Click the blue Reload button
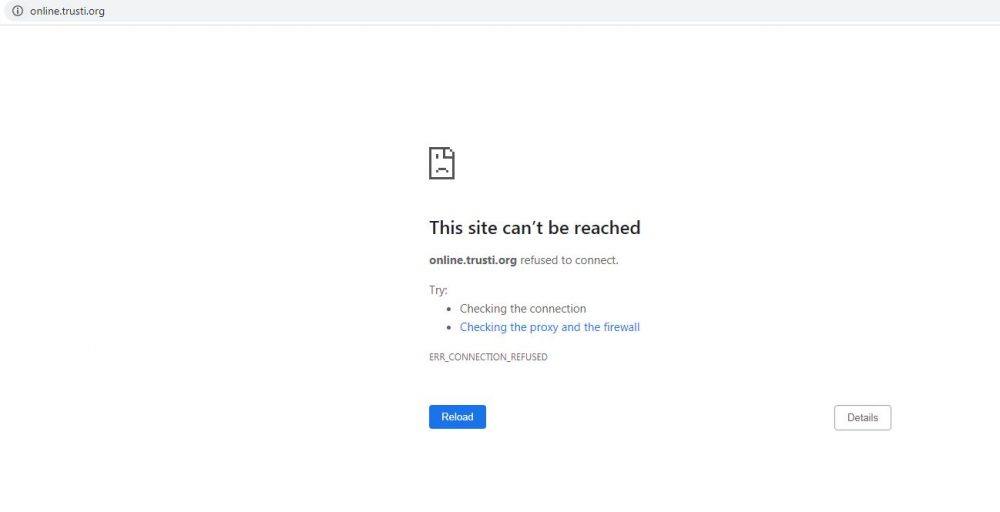This screenshot has width=1000, height=512. pyautogui.click(x=457, y=417)
